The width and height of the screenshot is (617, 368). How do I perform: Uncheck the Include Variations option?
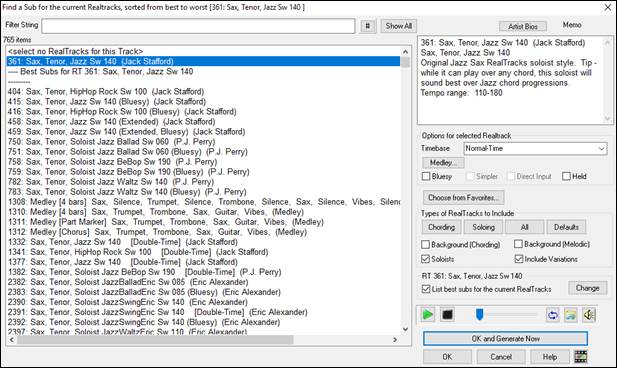click(x=519, y=259)
